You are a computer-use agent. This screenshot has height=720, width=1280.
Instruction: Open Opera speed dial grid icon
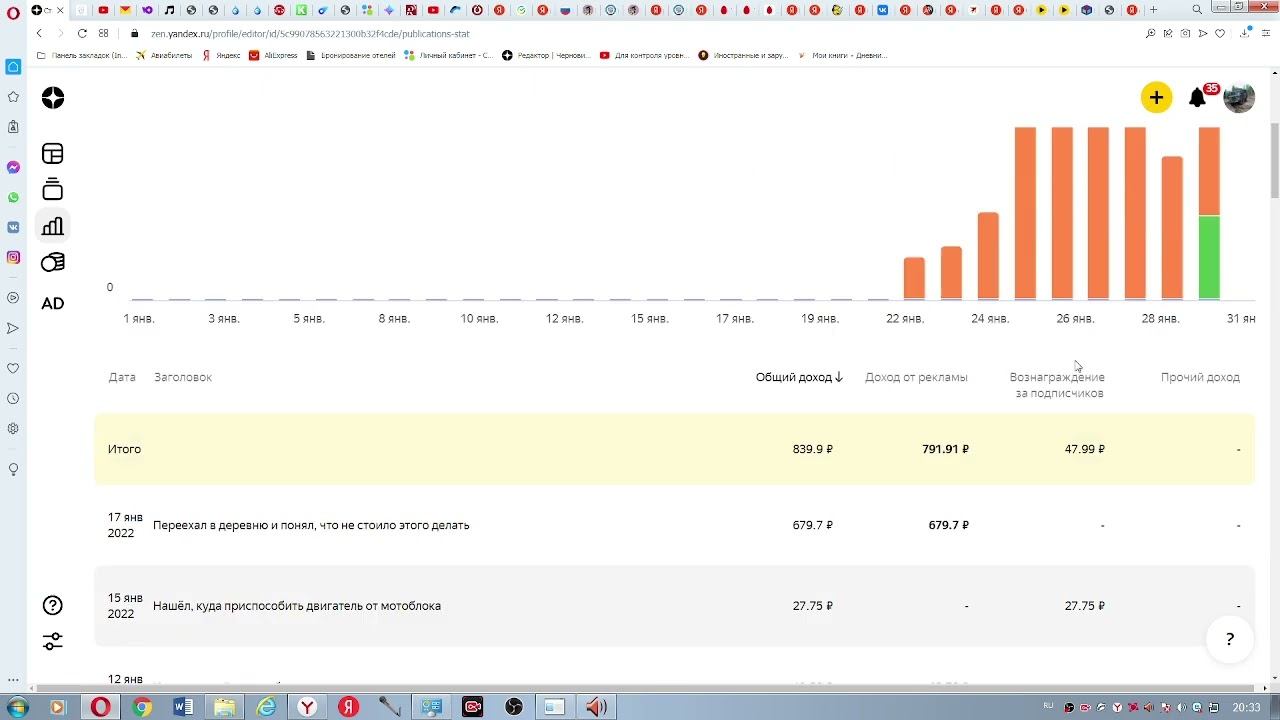click(x=103, y=33)
